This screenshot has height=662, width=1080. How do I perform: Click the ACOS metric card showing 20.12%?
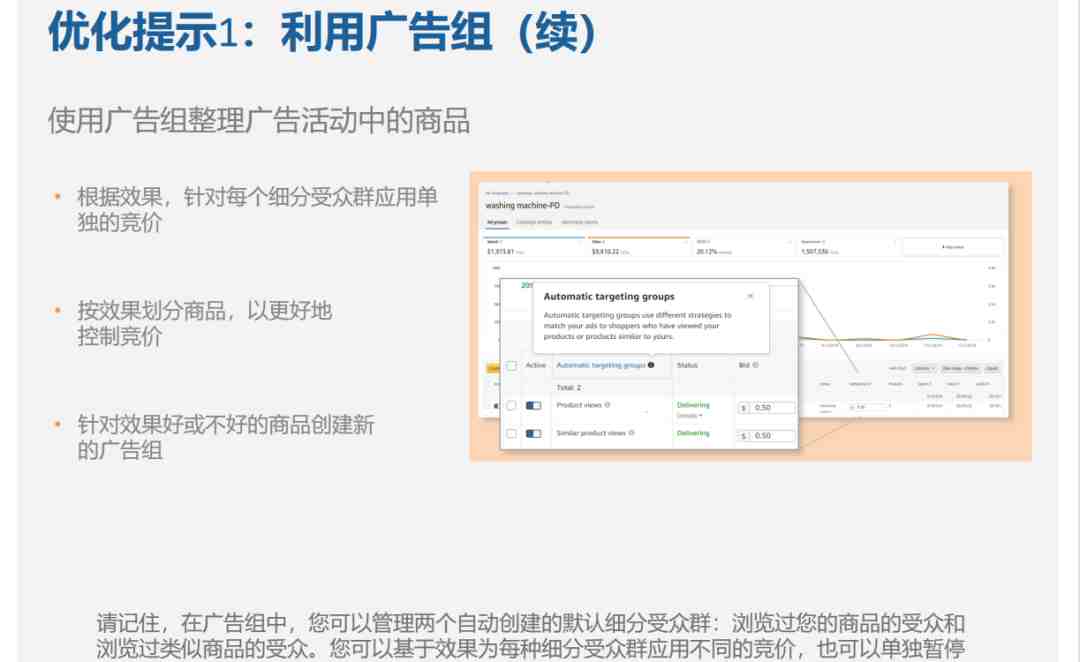(744, 247)
